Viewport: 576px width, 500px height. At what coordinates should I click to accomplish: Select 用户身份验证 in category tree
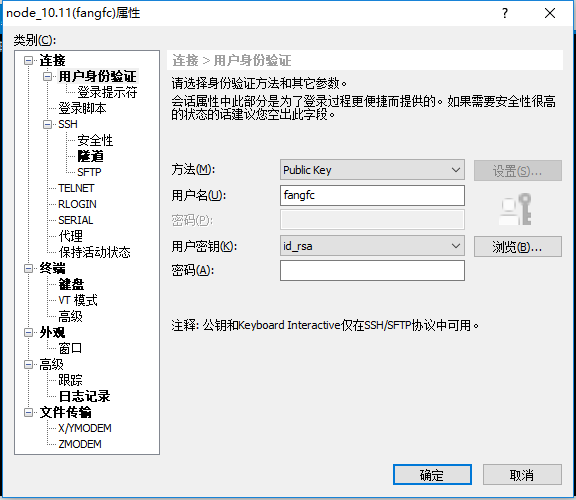click(x=97, y=76)
